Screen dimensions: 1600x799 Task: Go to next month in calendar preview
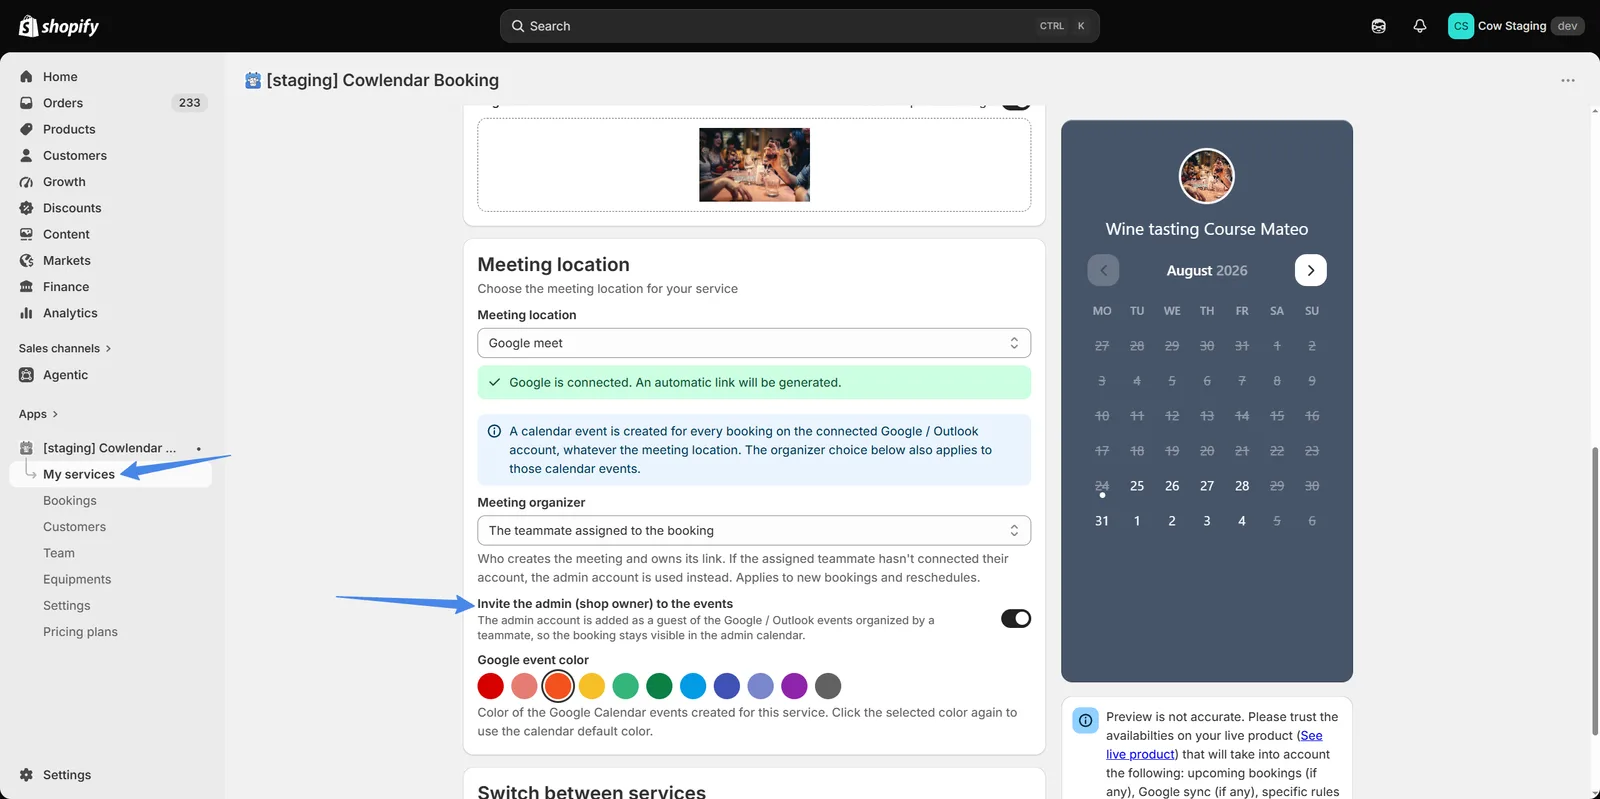tap(1310, 270)
